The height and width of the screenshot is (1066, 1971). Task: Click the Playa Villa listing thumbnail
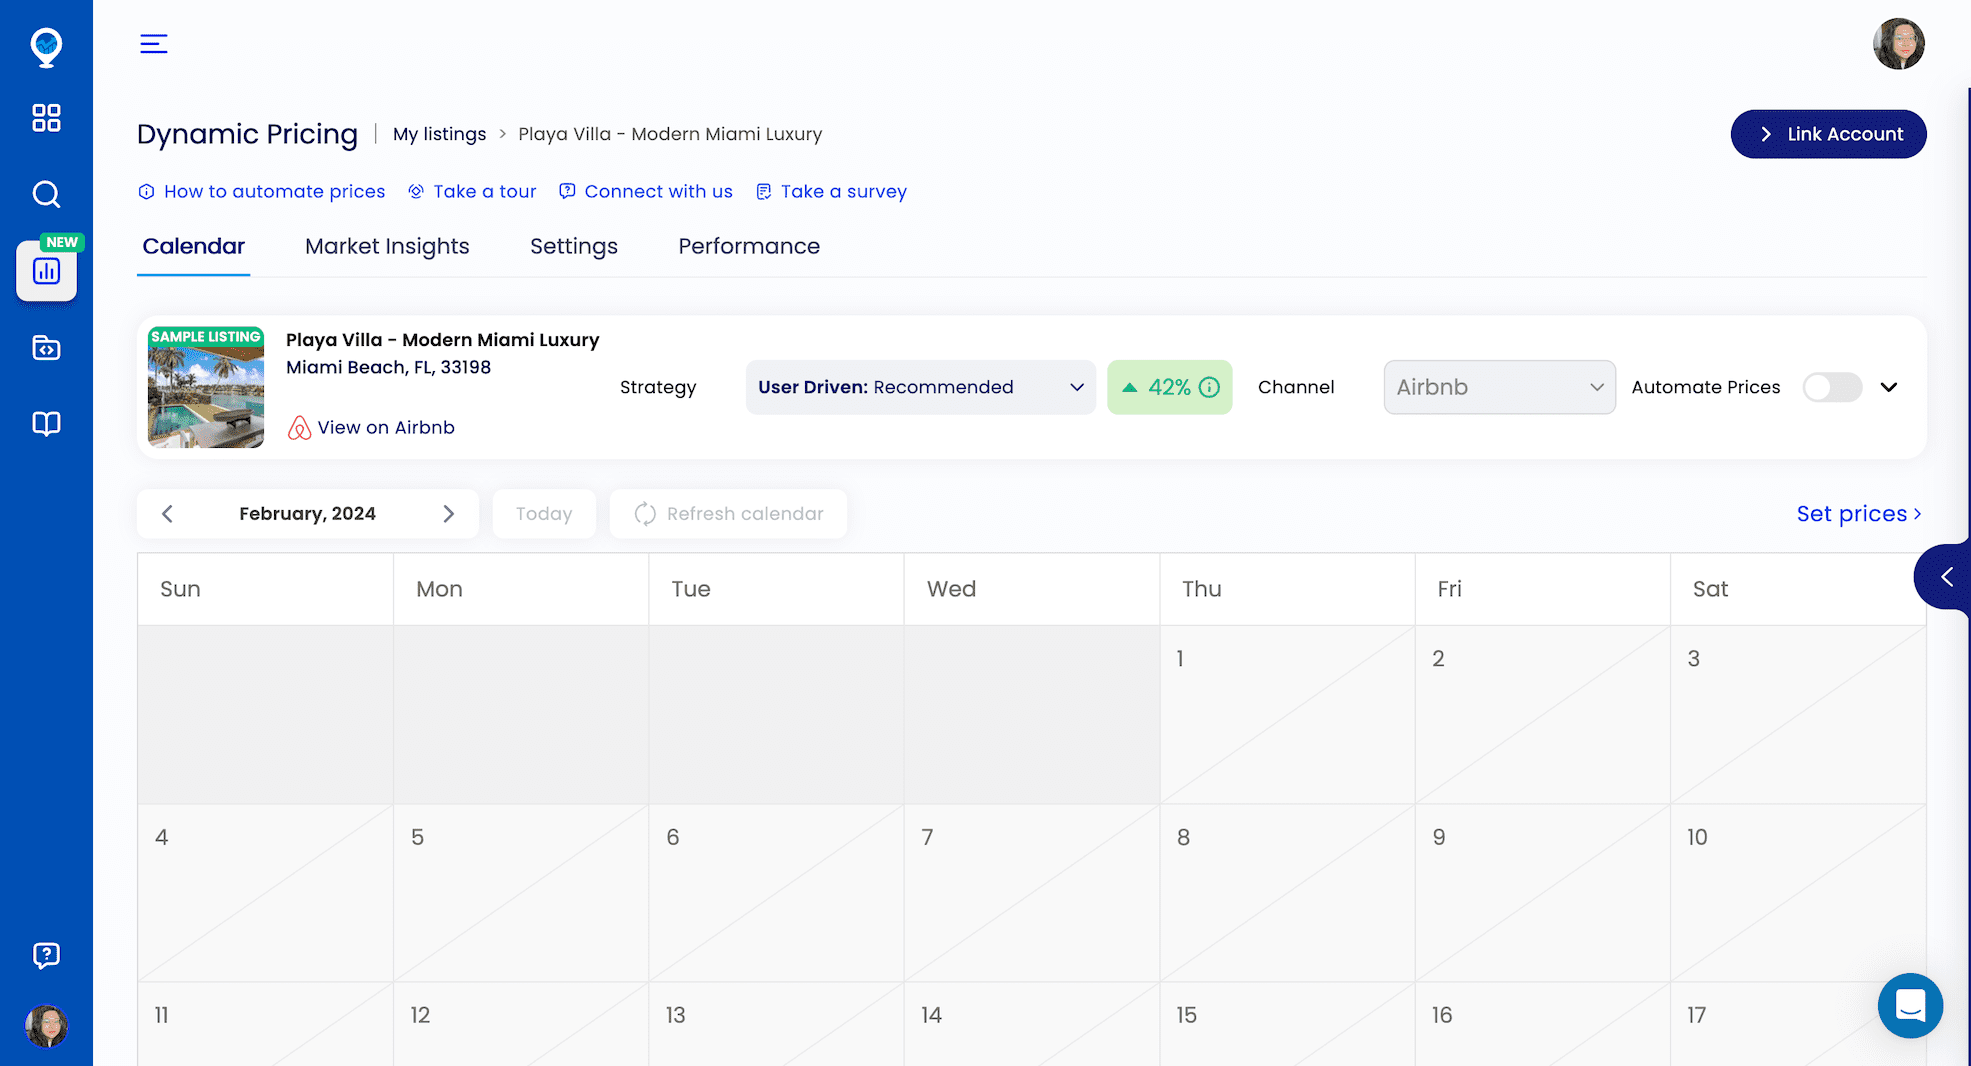point(206,387)
